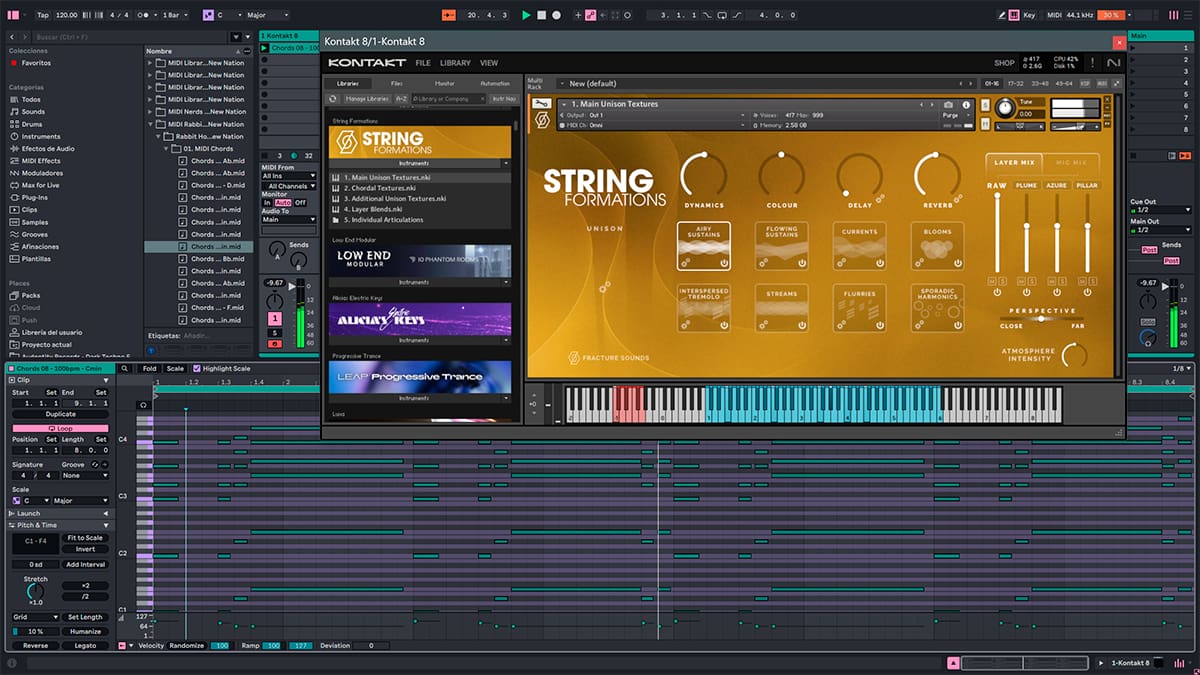1200x675 pixels.
Task: Click the Atmosphere Intensity knob
Action: tap(1075, 354)
